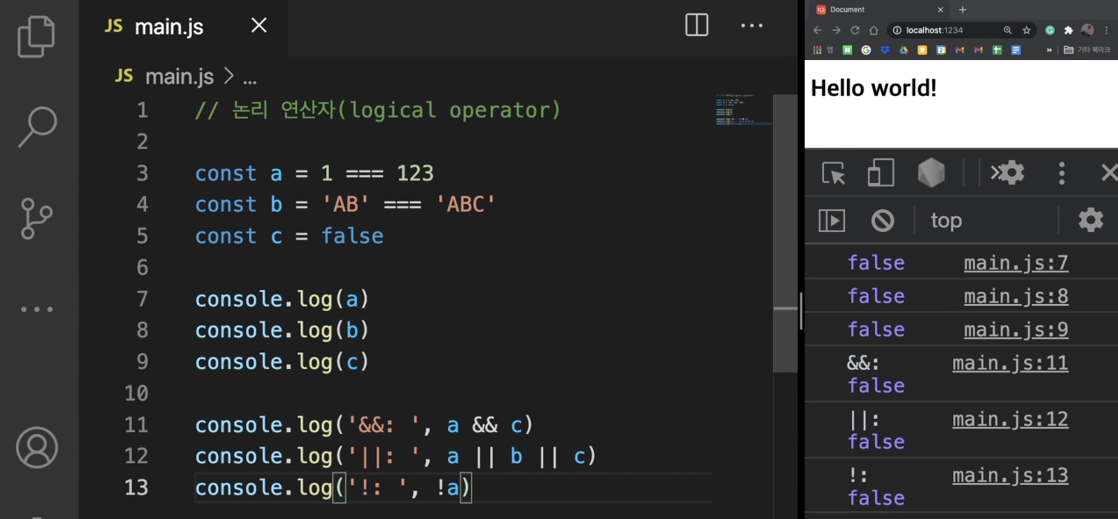The image size is (1118, 519).
Task: Click the browser reload button
Action: click(855, 31)
